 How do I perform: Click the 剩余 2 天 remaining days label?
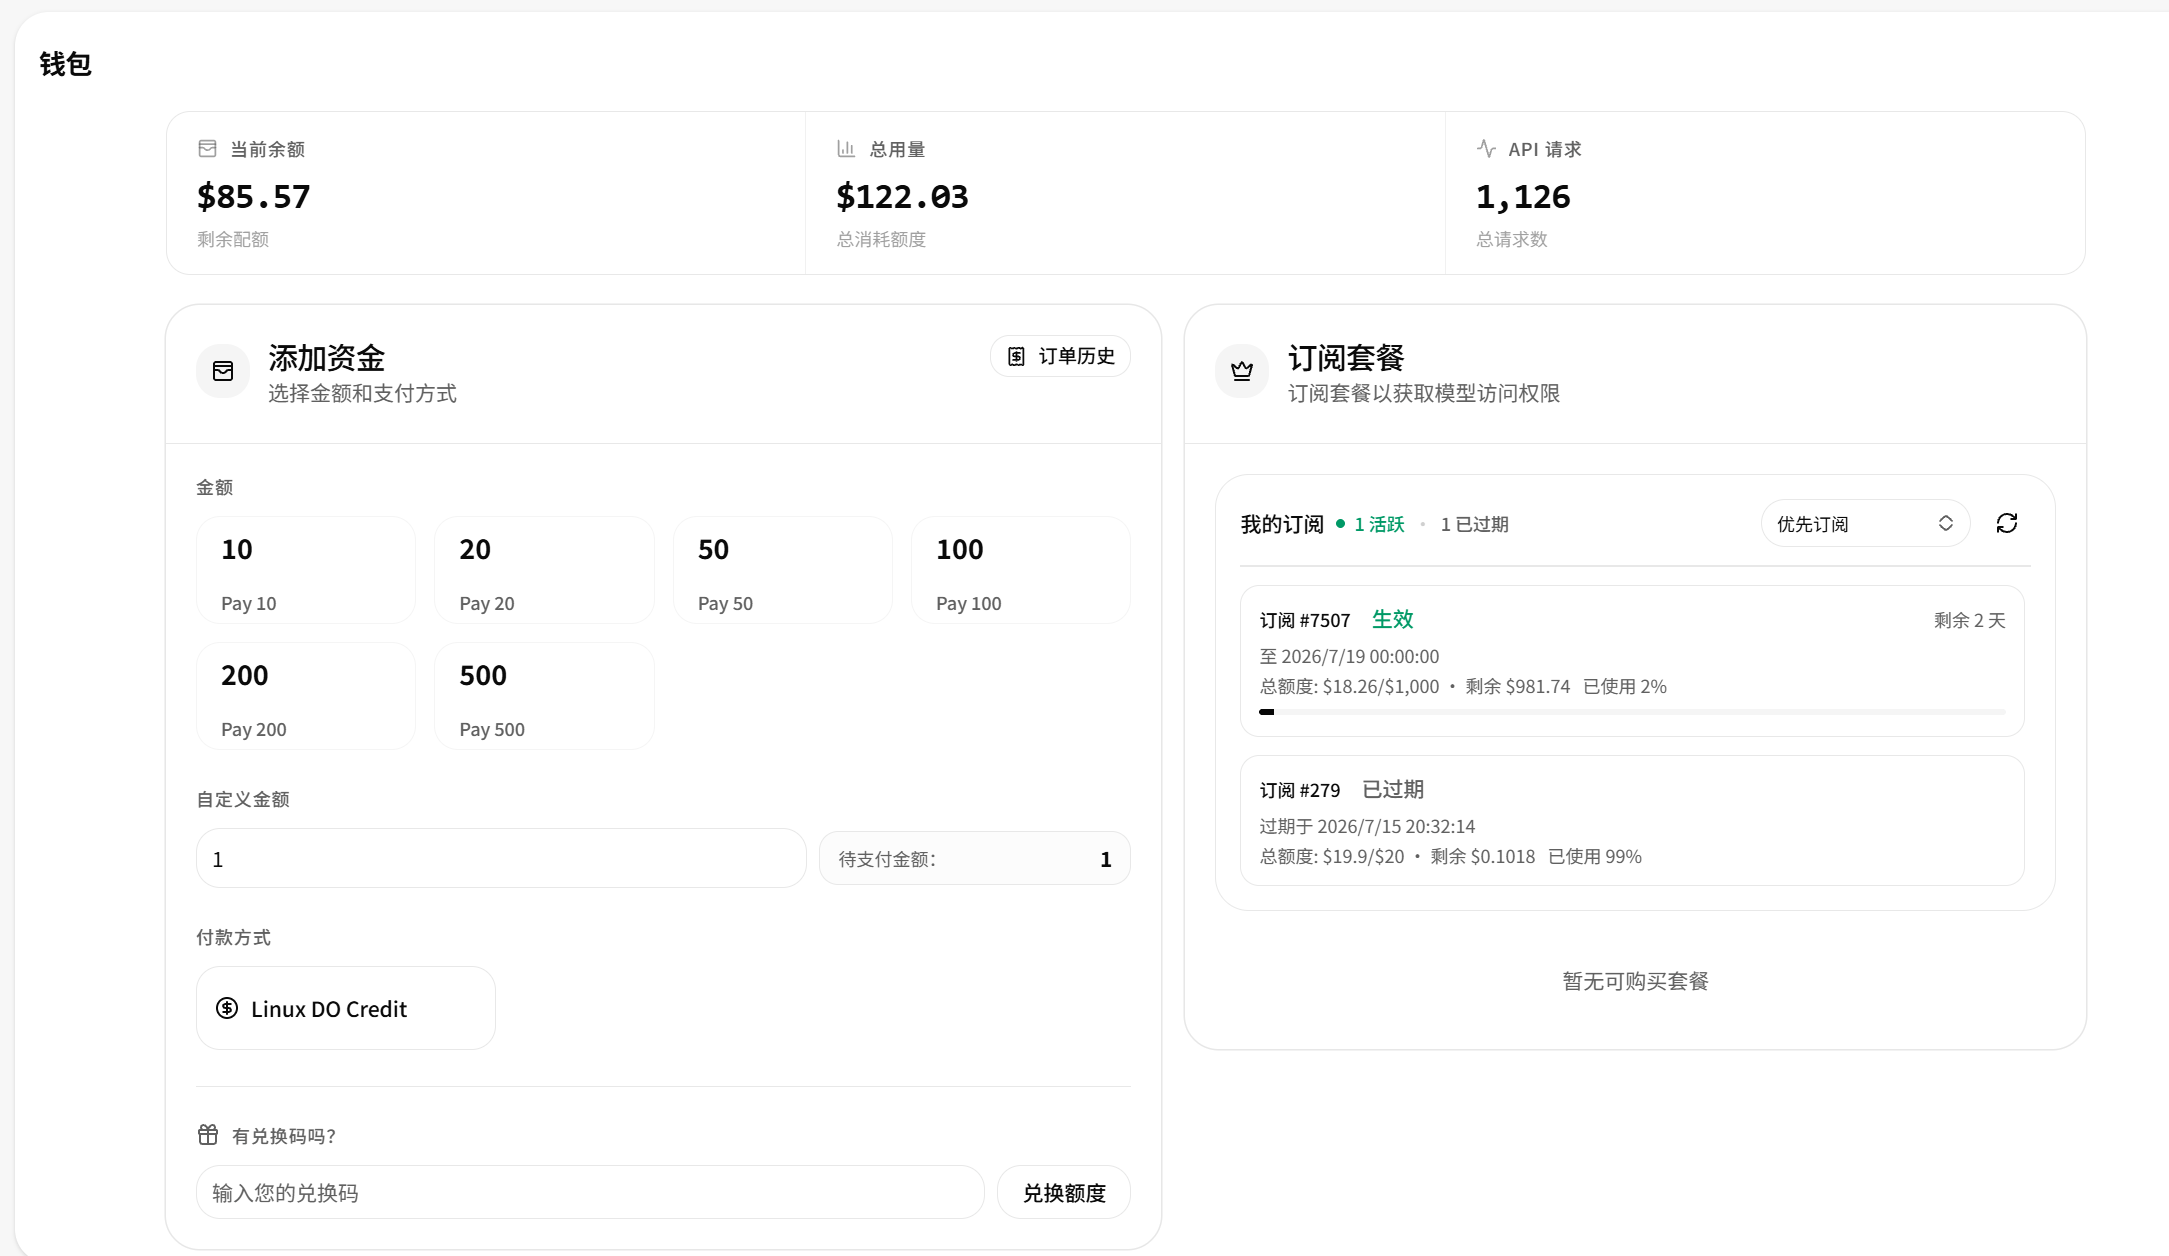[x=1969, y=620]
